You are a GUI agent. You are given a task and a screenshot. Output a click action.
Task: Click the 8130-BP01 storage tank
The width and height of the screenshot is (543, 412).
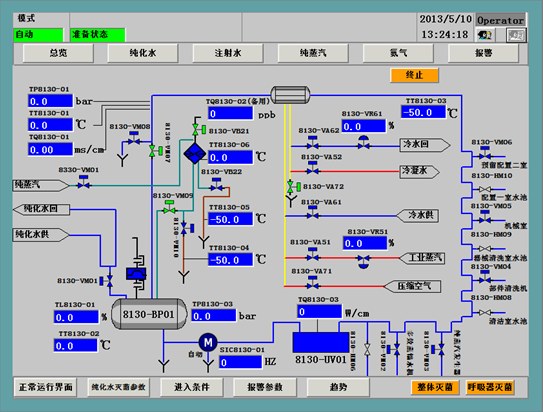(149, 314)
